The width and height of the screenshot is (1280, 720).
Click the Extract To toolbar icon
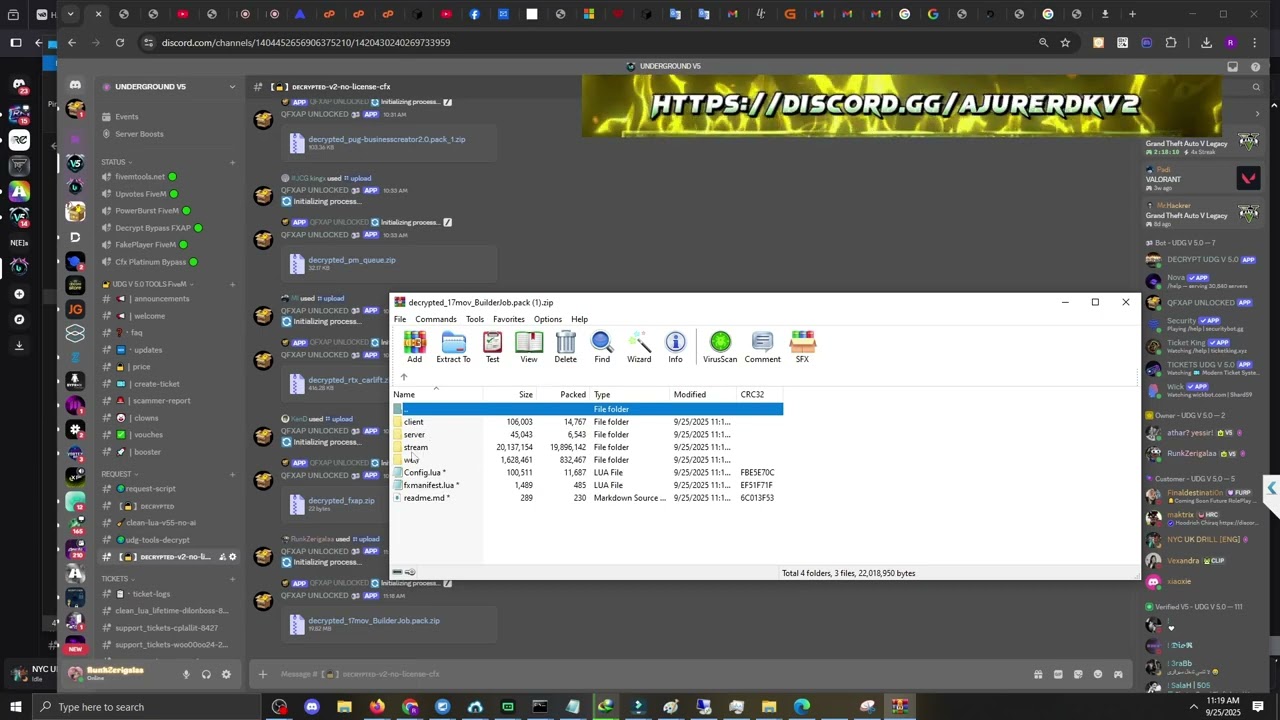[453, 347]
